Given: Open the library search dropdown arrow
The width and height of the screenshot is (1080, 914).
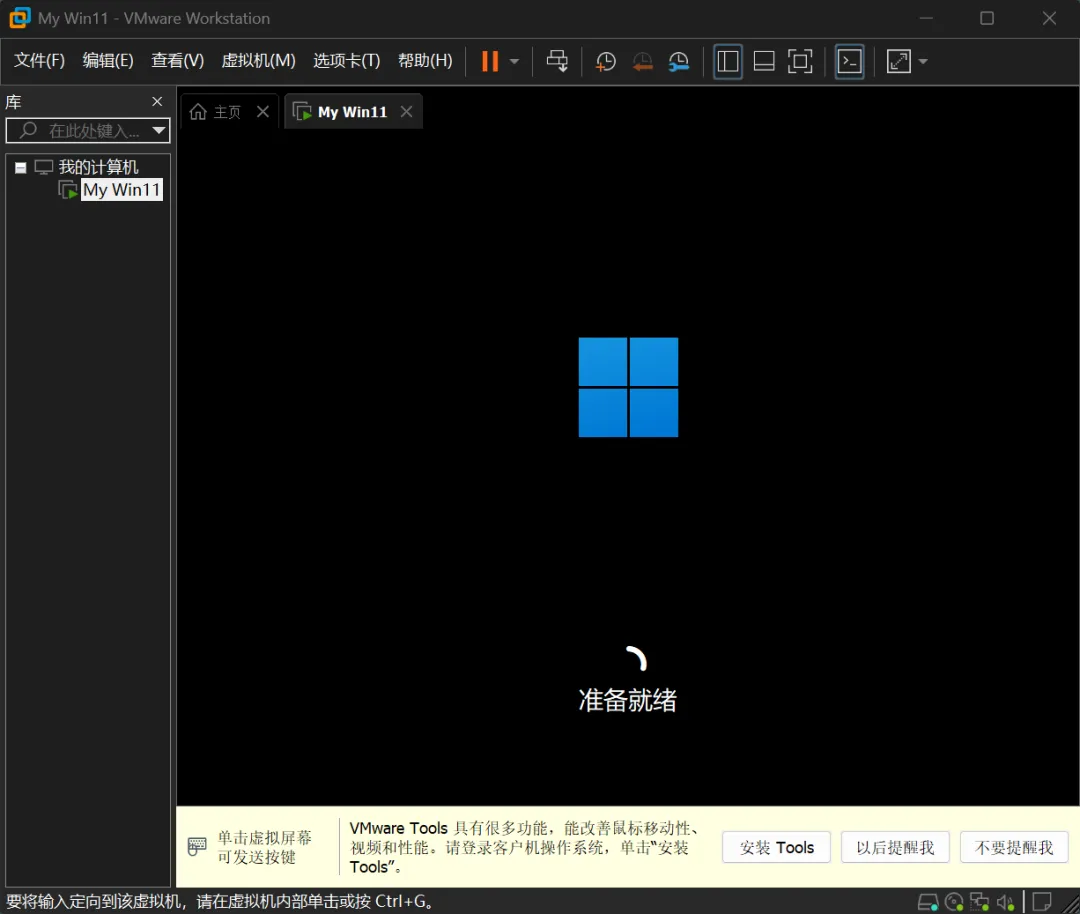Looking at the screenshot, I should point(159,130).
